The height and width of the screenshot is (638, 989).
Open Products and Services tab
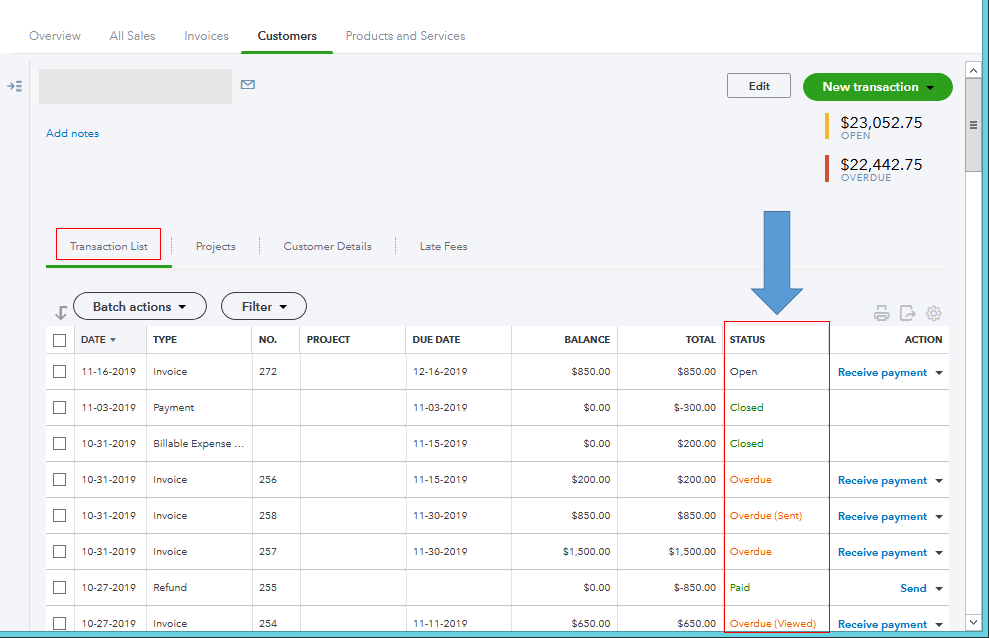point(405,36)
